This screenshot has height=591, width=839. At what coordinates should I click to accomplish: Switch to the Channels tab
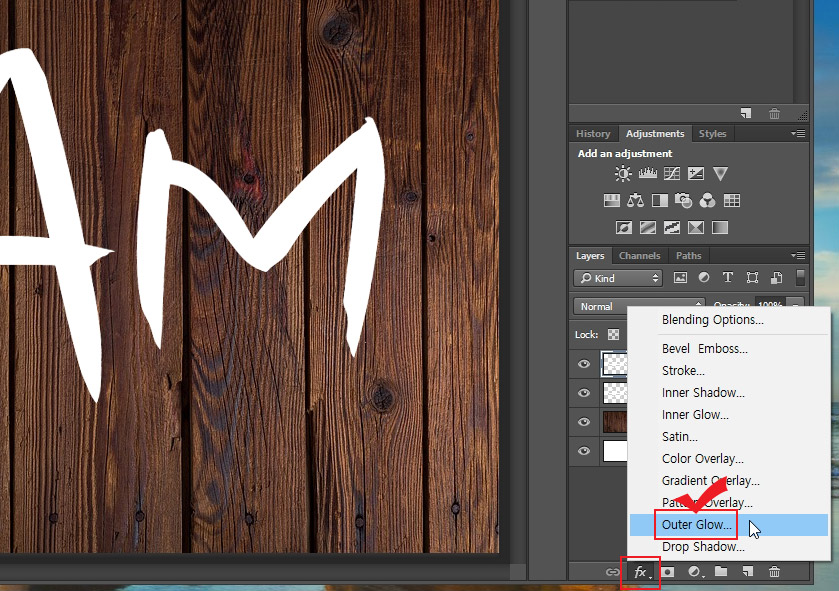[x=639, y=255]
